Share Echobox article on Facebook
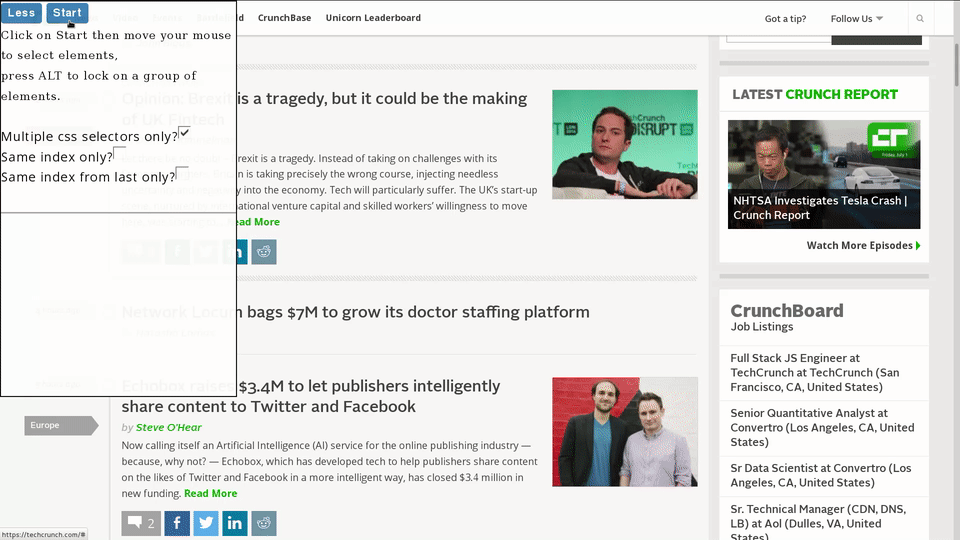The width and height of the screenshot is (960, 540). [177, 523]
